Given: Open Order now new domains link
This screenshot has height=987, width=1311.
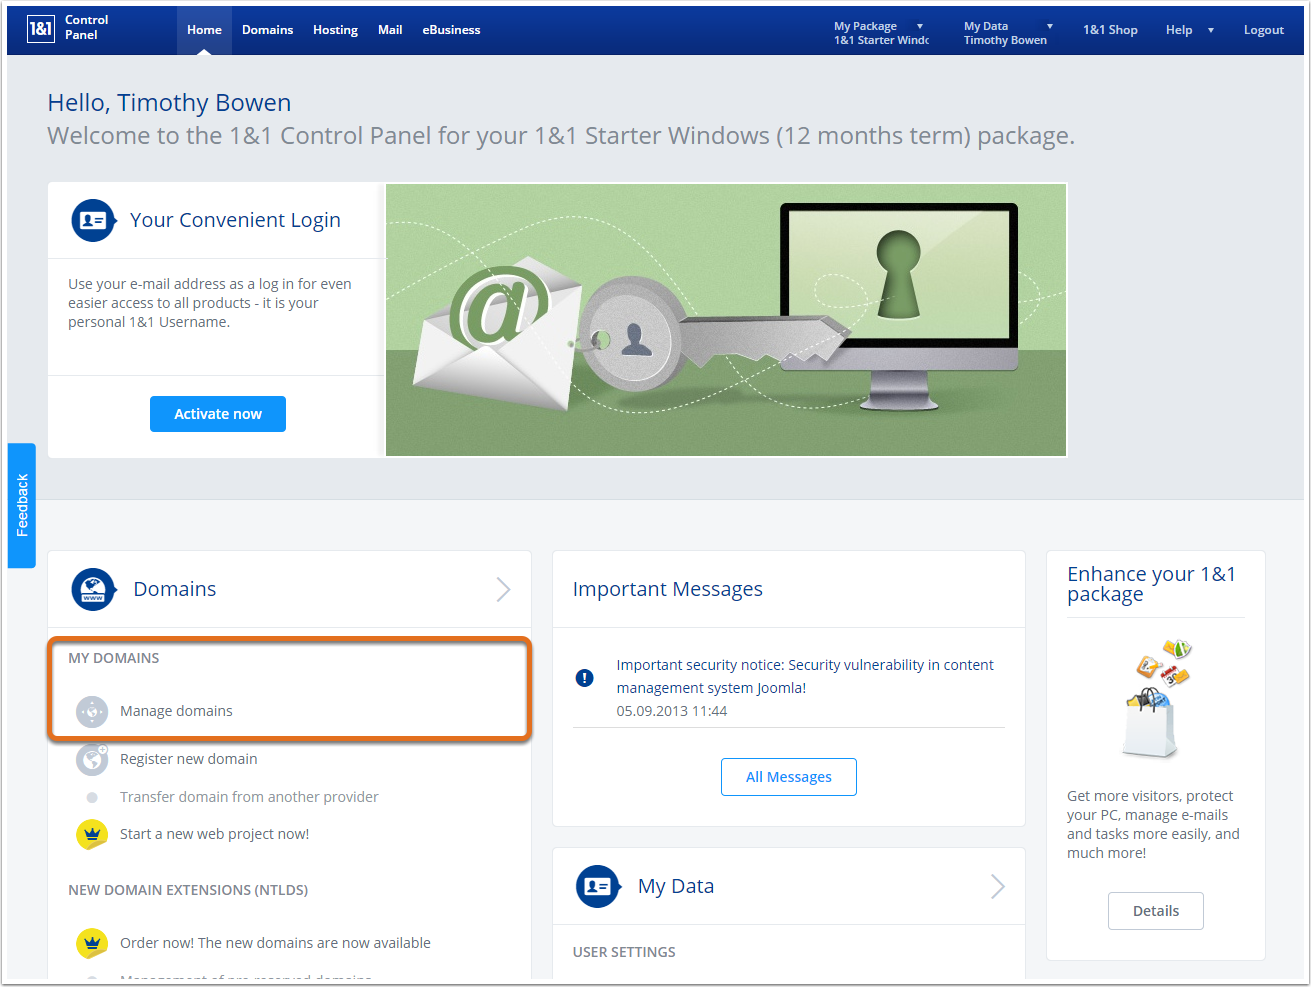Looking at the screenshot, I should [275, 943].
